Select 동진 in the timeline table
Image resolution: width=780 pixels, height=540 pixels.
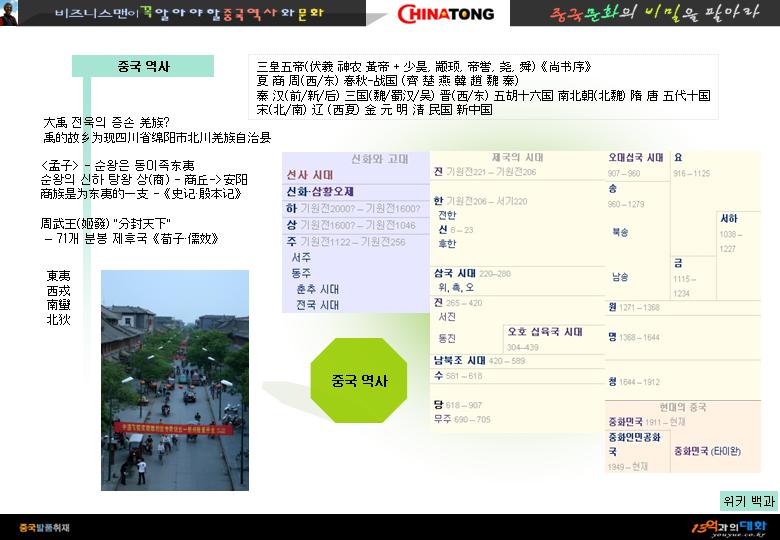coord(447,338)
